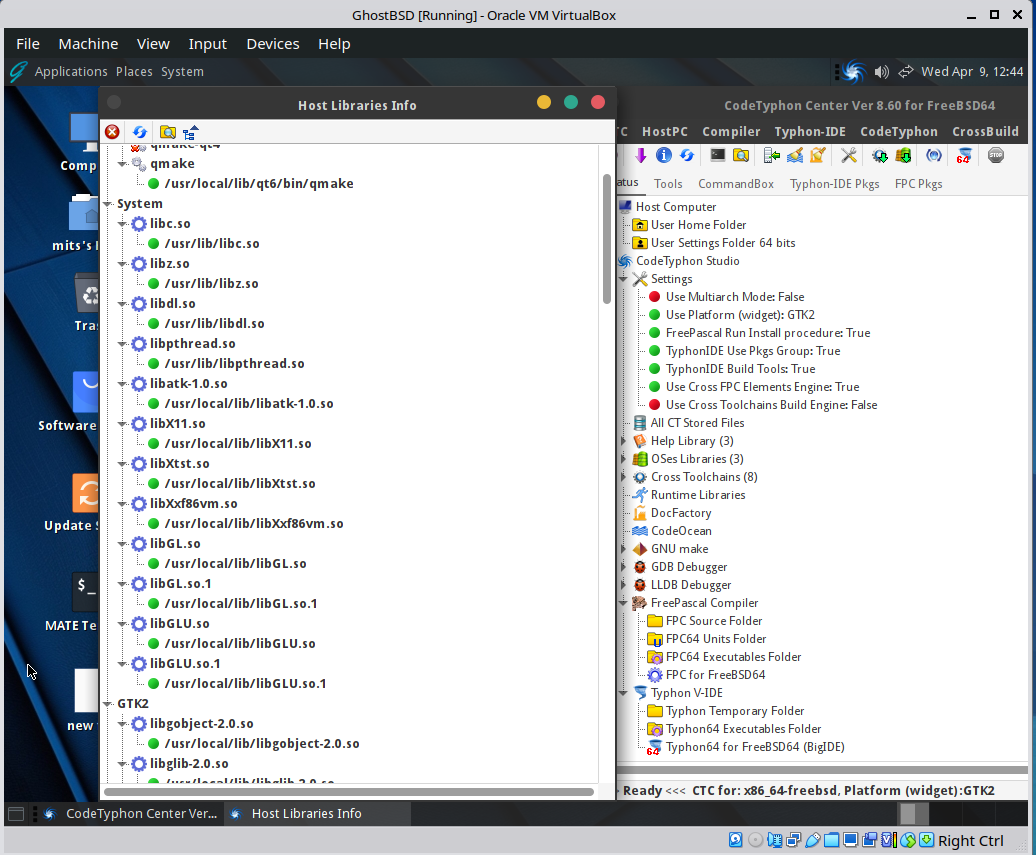Image resolution: width=1036 pixels, height=855 pixels.
Task: Select the All CT Stored Files item
Action: point(697,423)
